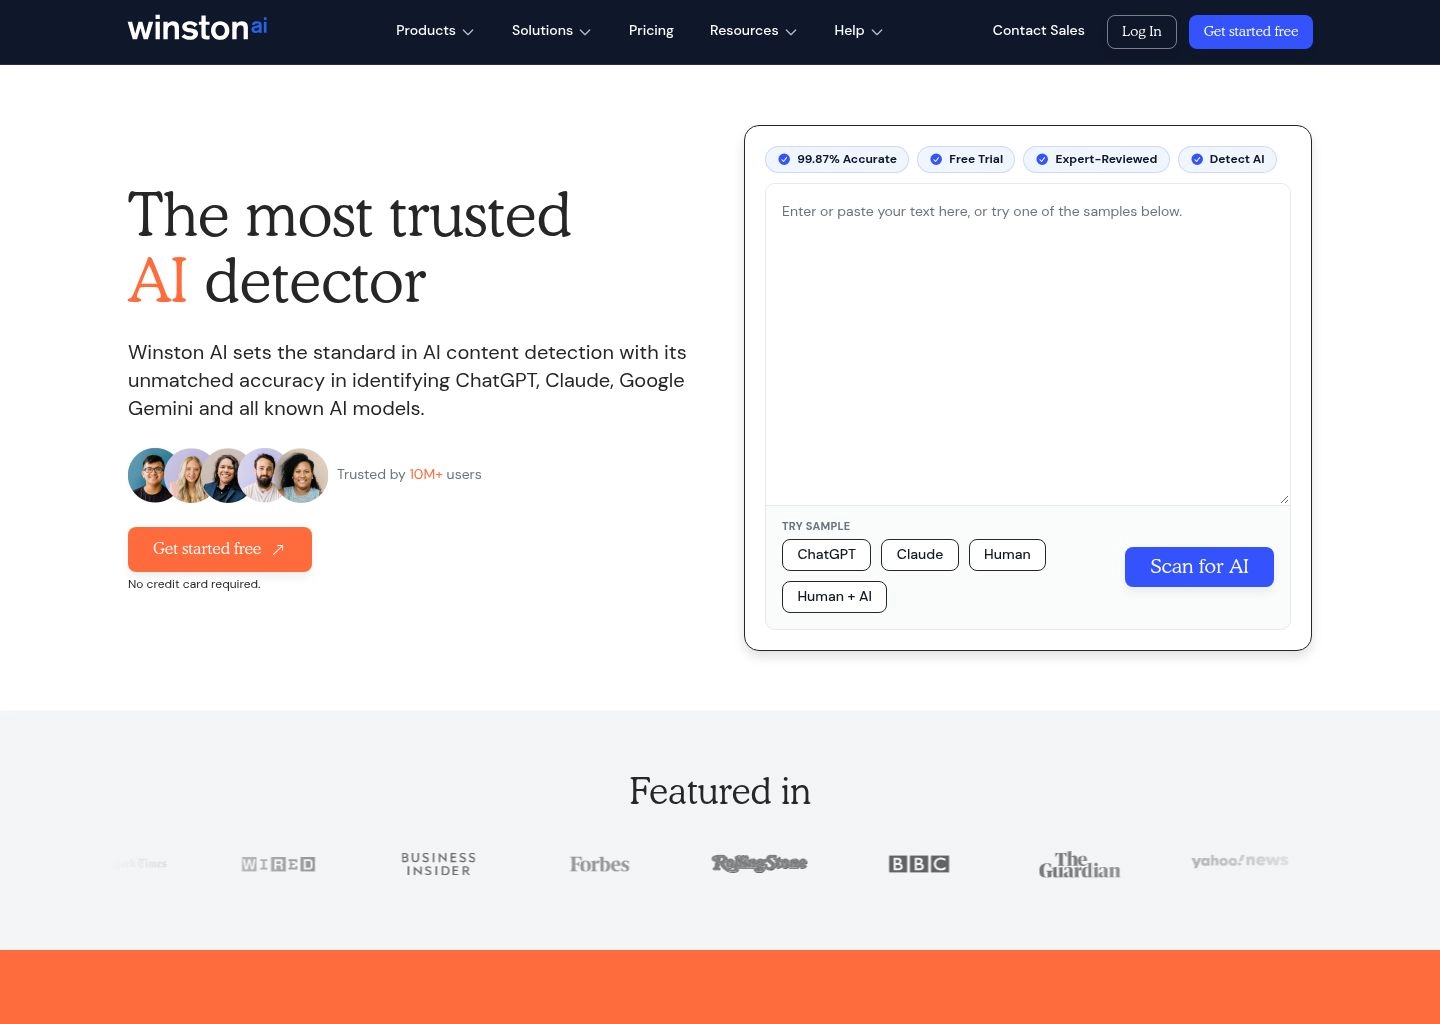The width and height of the screenshot is (1440, 1024).
Task: Click the first user avatar photo
Action: 153,475
